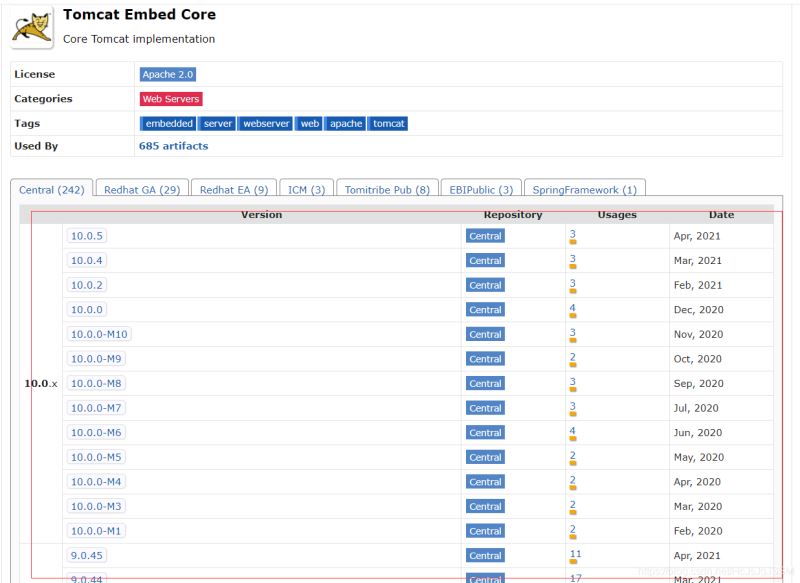Open the 685 artifacts link
The image size is (800, 583).
coord(173,146)
